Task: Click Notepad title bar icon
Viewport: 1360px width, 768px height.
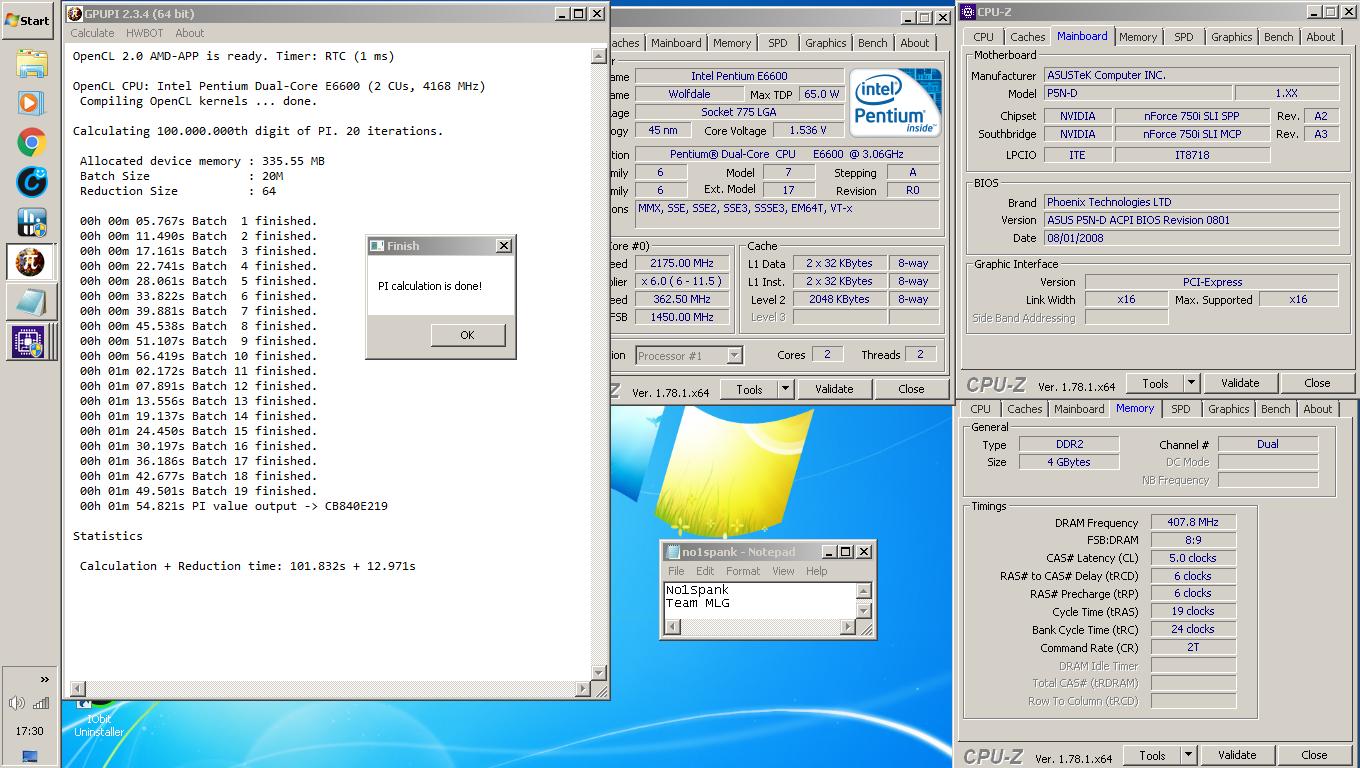Action: pyautogui.click(x=673, y=552)
